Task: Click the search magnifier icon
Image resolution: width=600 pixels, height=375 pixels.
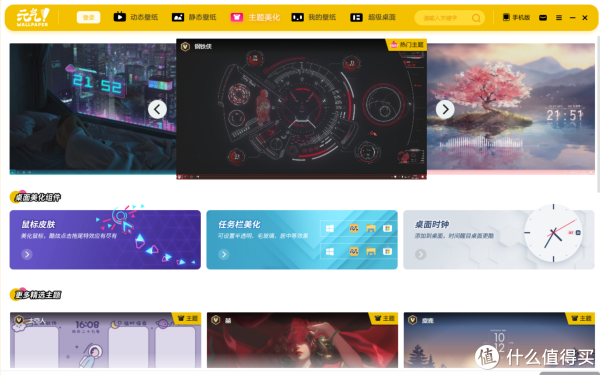Action: [476, 18]
